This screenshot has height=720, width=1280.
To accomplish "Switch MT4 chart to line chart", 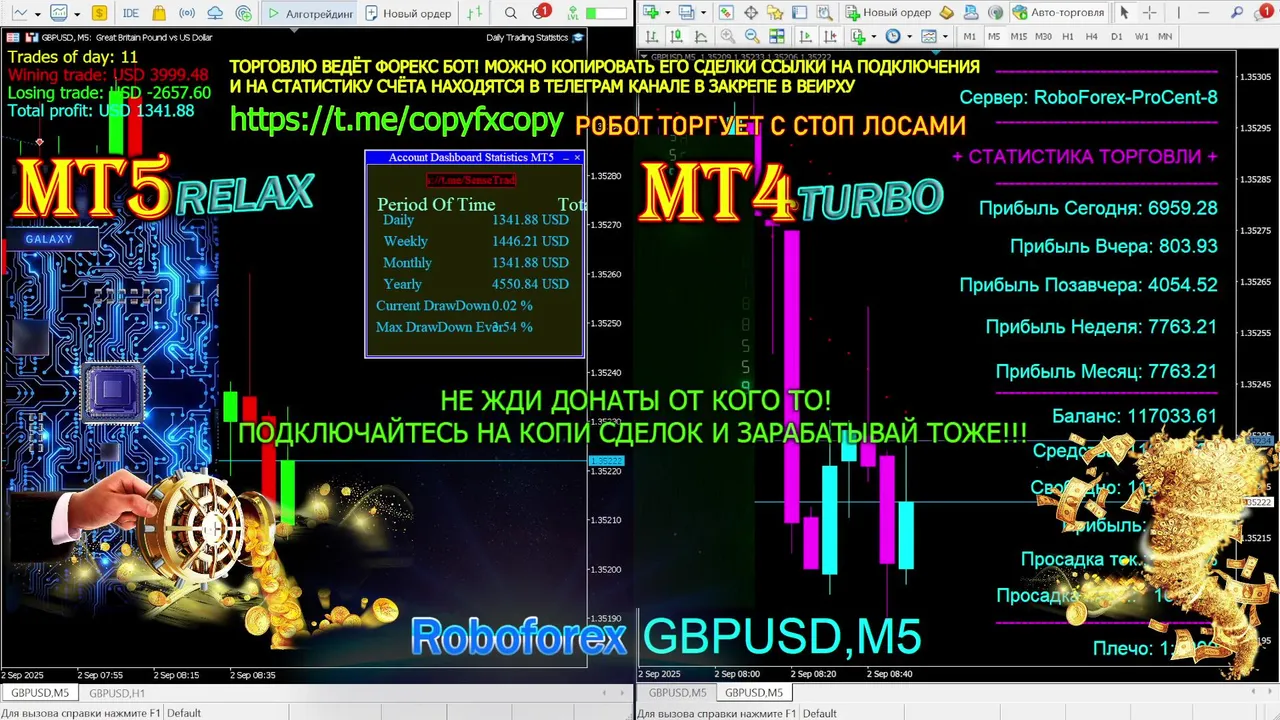I will [700, 36].
